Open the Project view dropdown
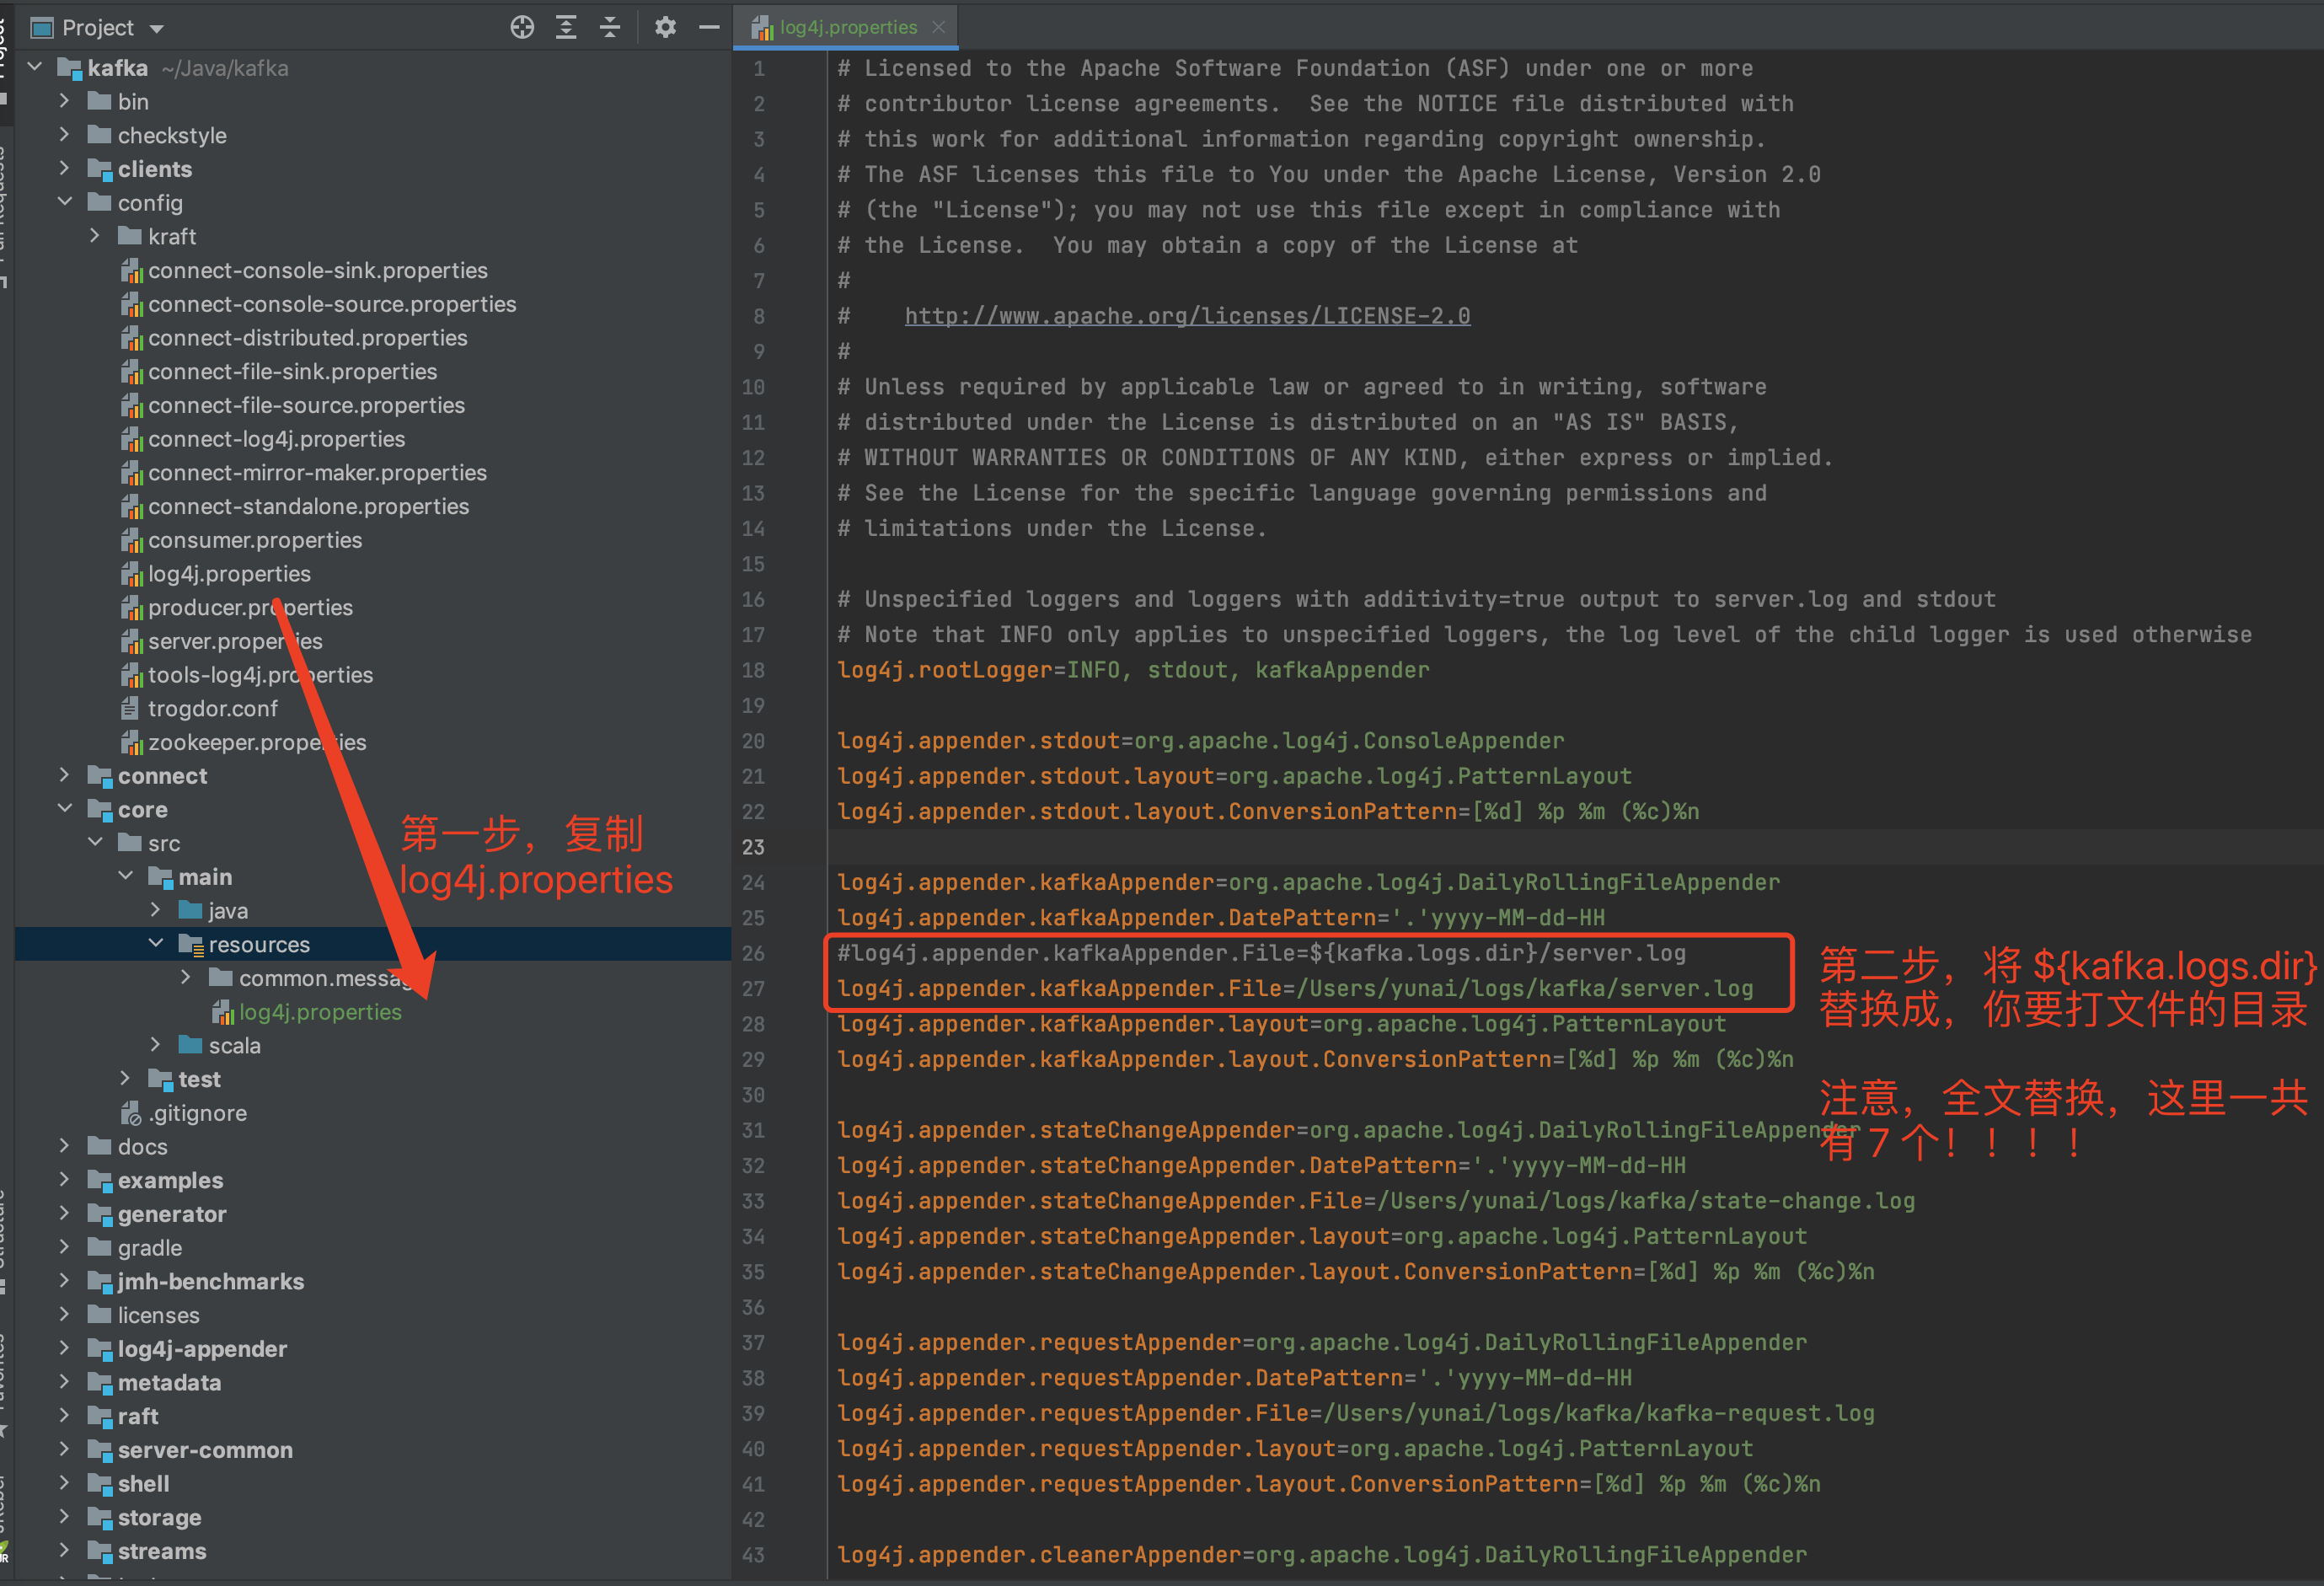This screenshot has width=2324, height=1586. pyautogui.click(x=157, y=28)
